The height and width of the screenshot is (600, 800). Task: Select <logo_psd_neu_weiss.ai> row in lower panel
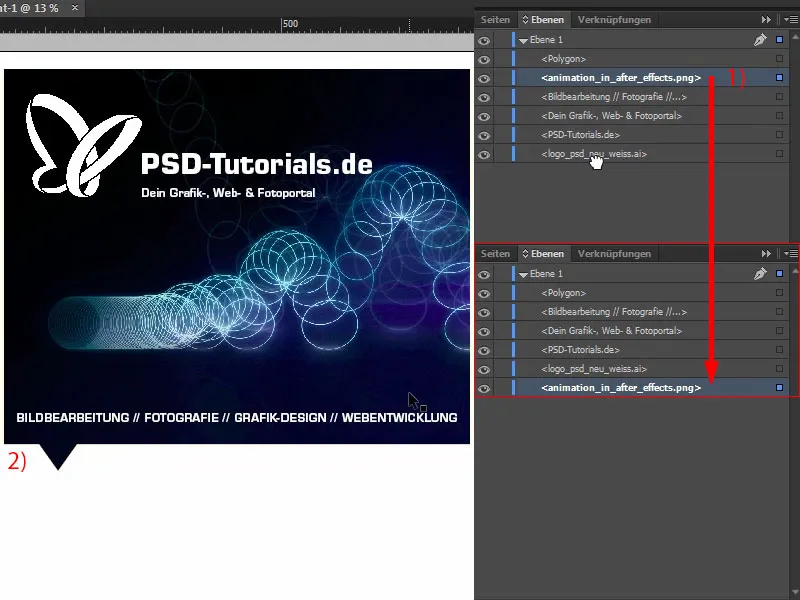tap(633, 368)
